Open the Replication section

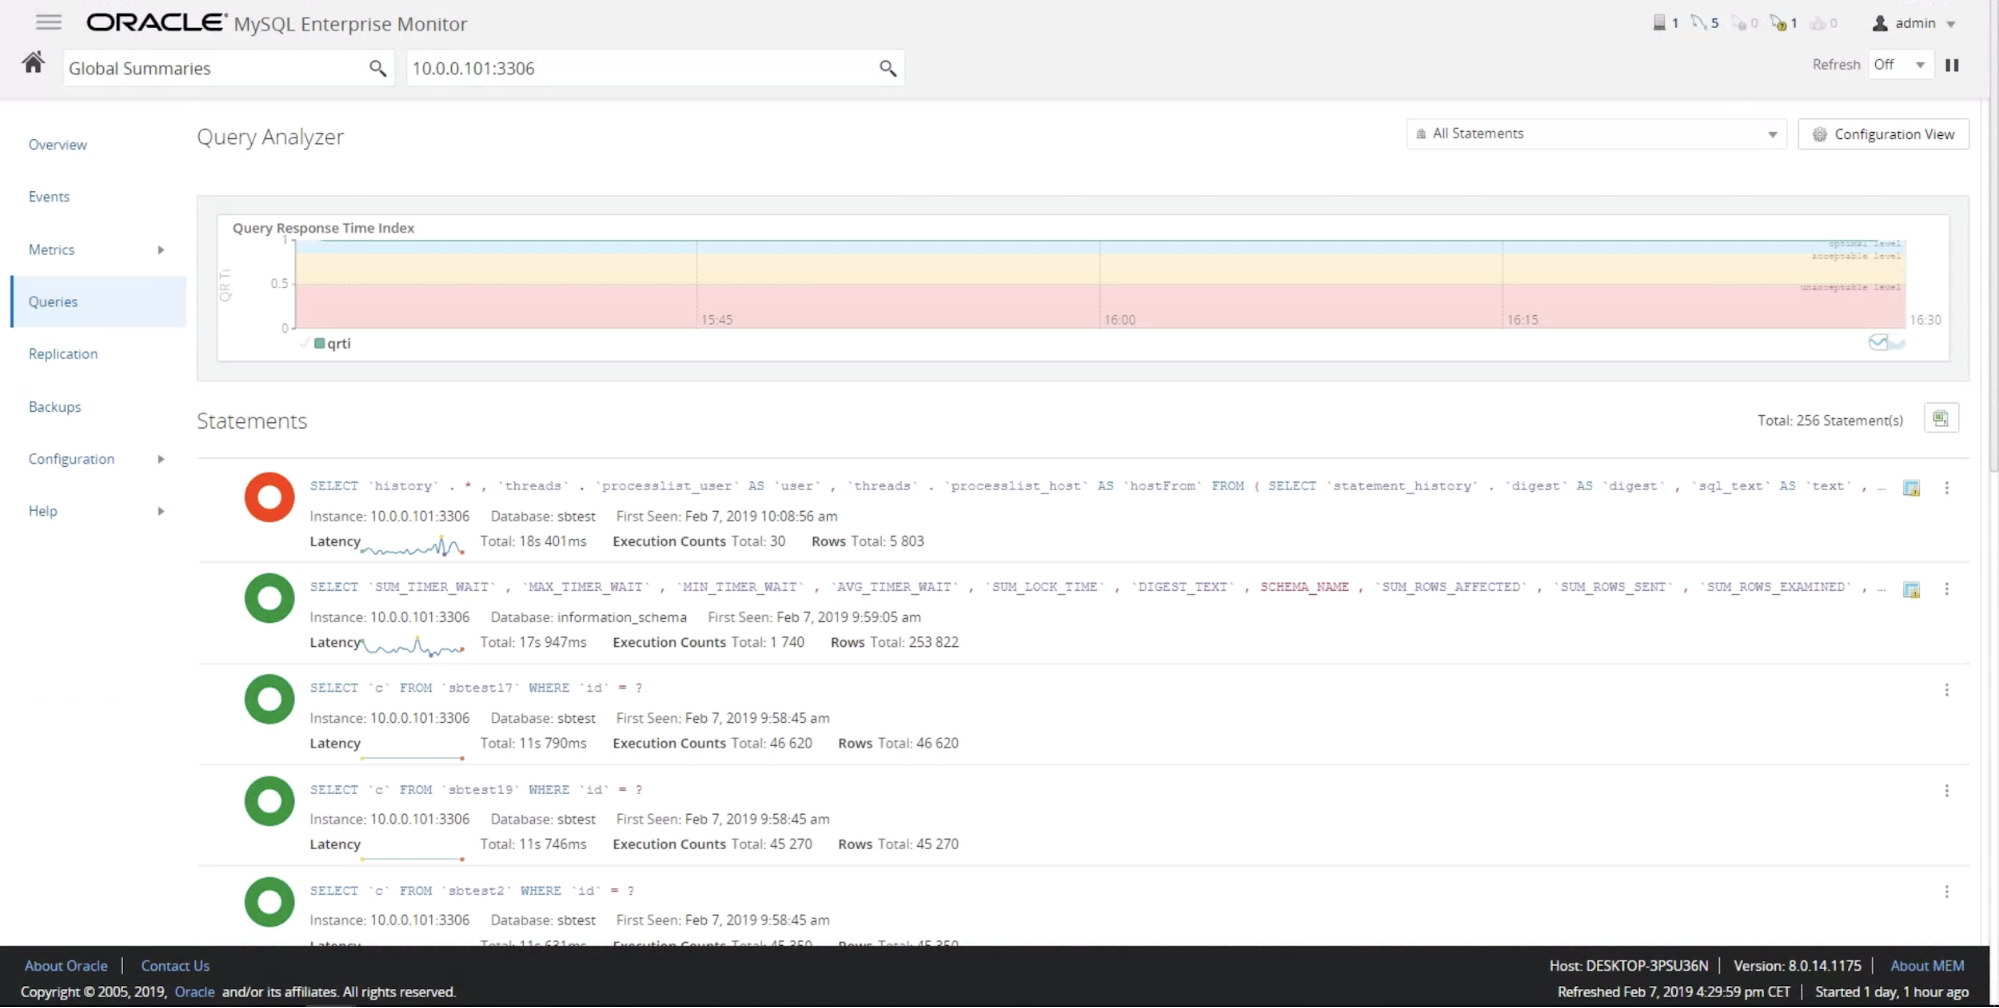click(x=63, y=354)
